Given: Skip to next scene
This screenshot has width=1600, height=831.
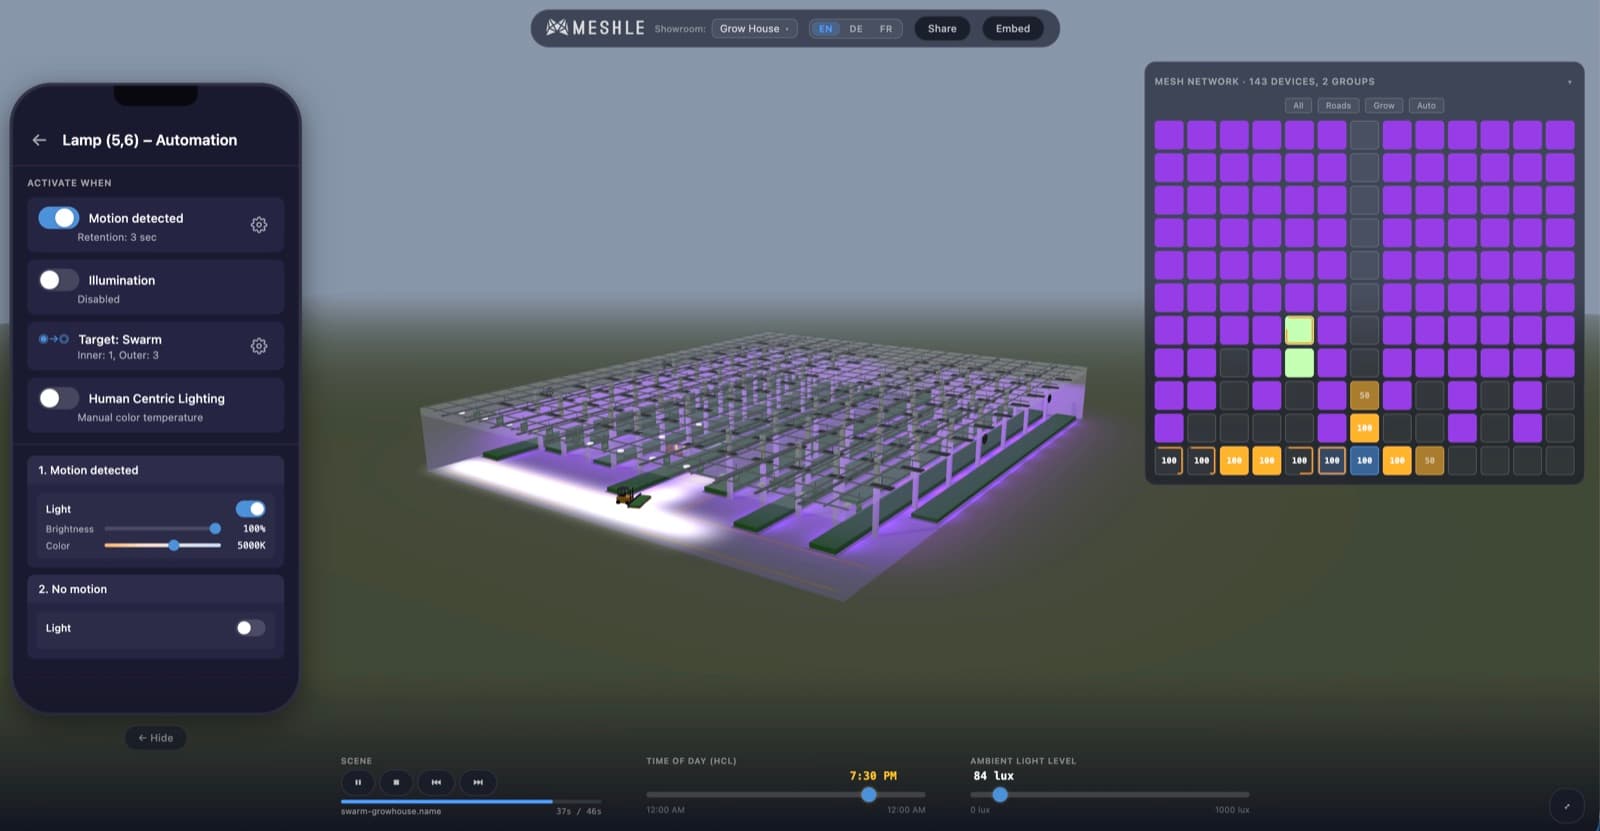Looking at the screenshot, I should [478, 782].
